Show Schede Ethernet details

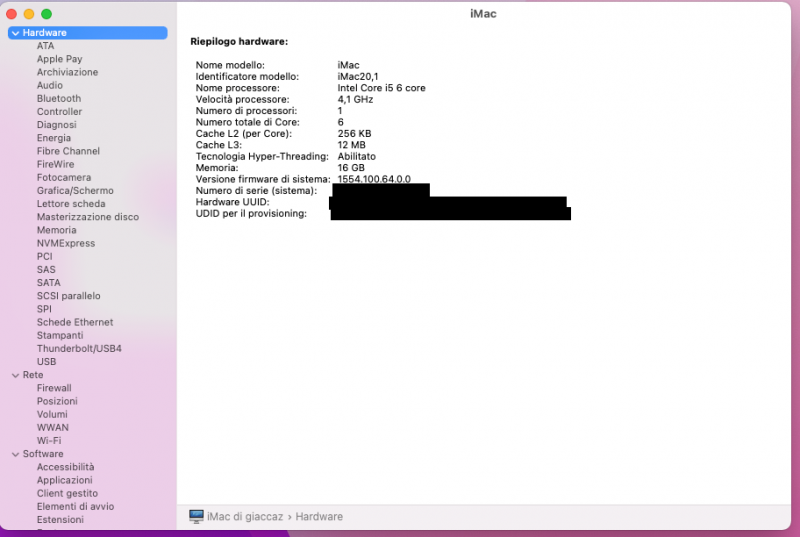point(75,322)
